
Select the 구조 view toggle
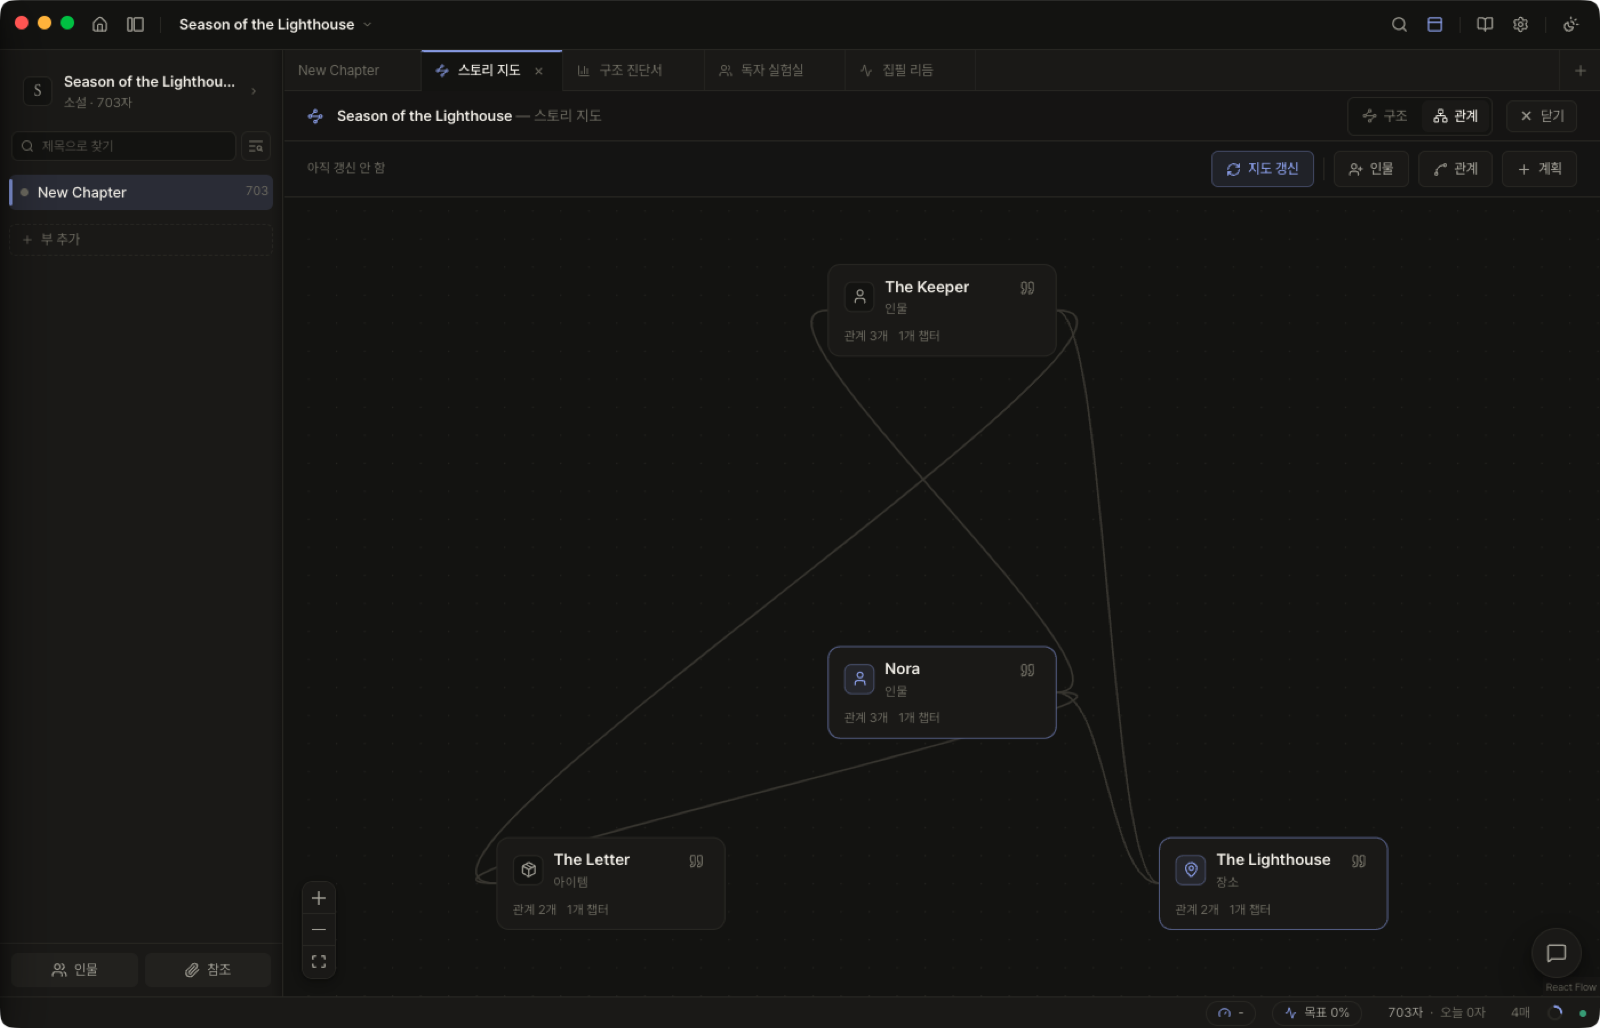tap(1385, 116)
